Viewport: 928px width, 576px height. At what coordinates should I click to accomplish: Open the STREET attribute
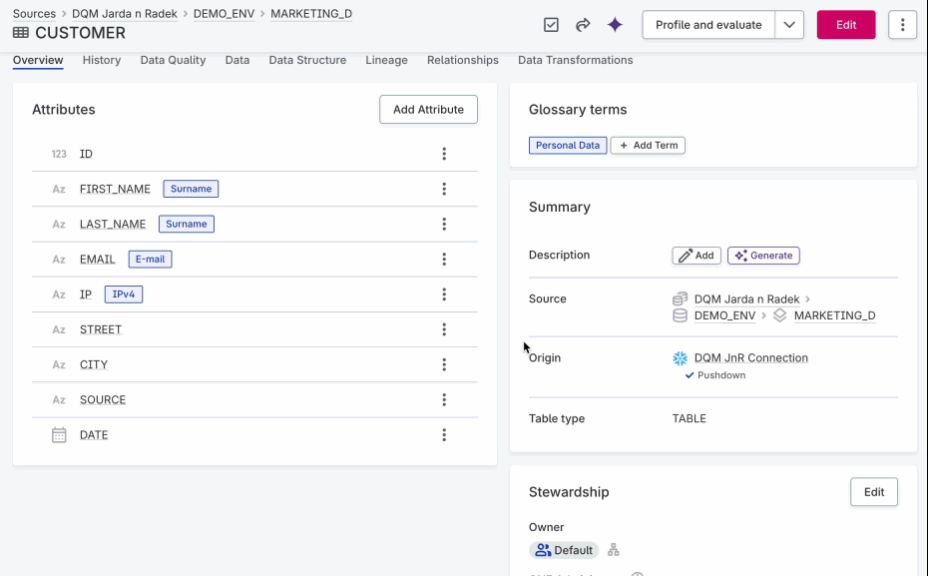tap(101, 330)
